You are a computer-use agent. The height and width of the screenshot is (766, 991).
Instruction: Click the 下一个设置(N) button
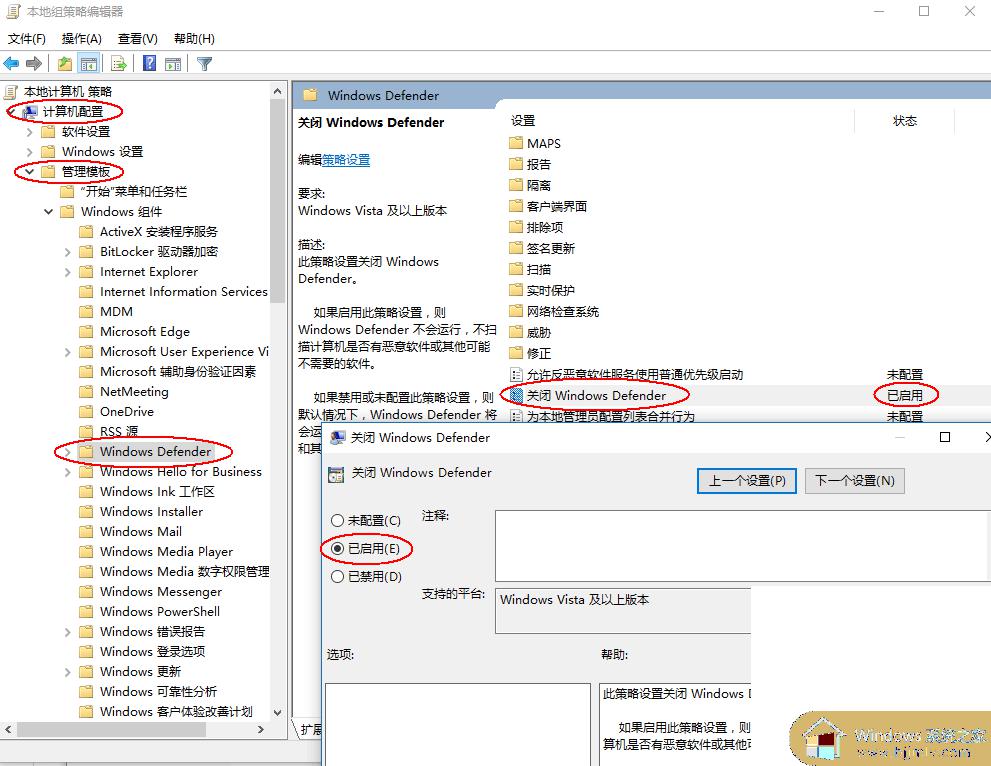click(854, 481)
